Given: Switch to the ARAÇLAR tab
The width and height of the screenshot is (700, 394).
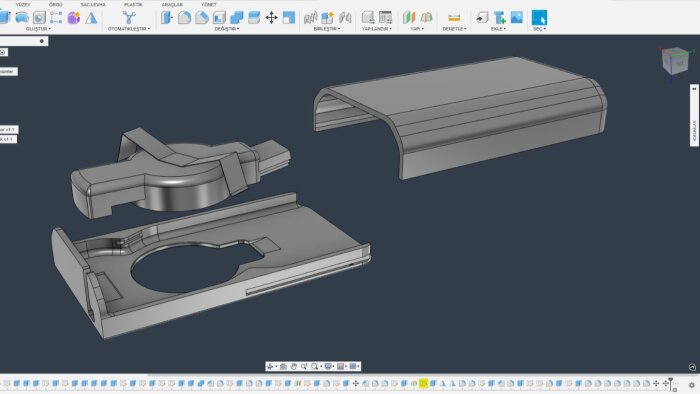Looking at the screenshot, I should pos(172,4).
